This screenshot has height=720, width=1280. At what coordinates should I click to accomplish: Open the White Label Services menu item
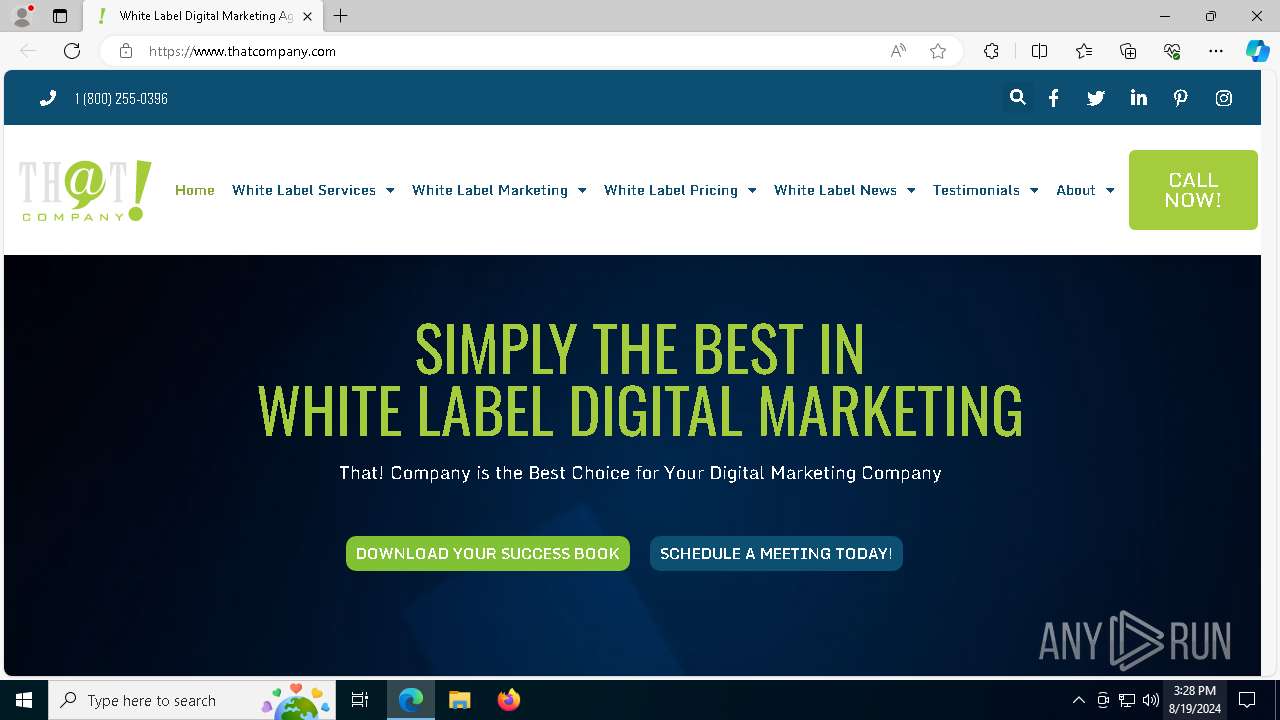[304, 190]
